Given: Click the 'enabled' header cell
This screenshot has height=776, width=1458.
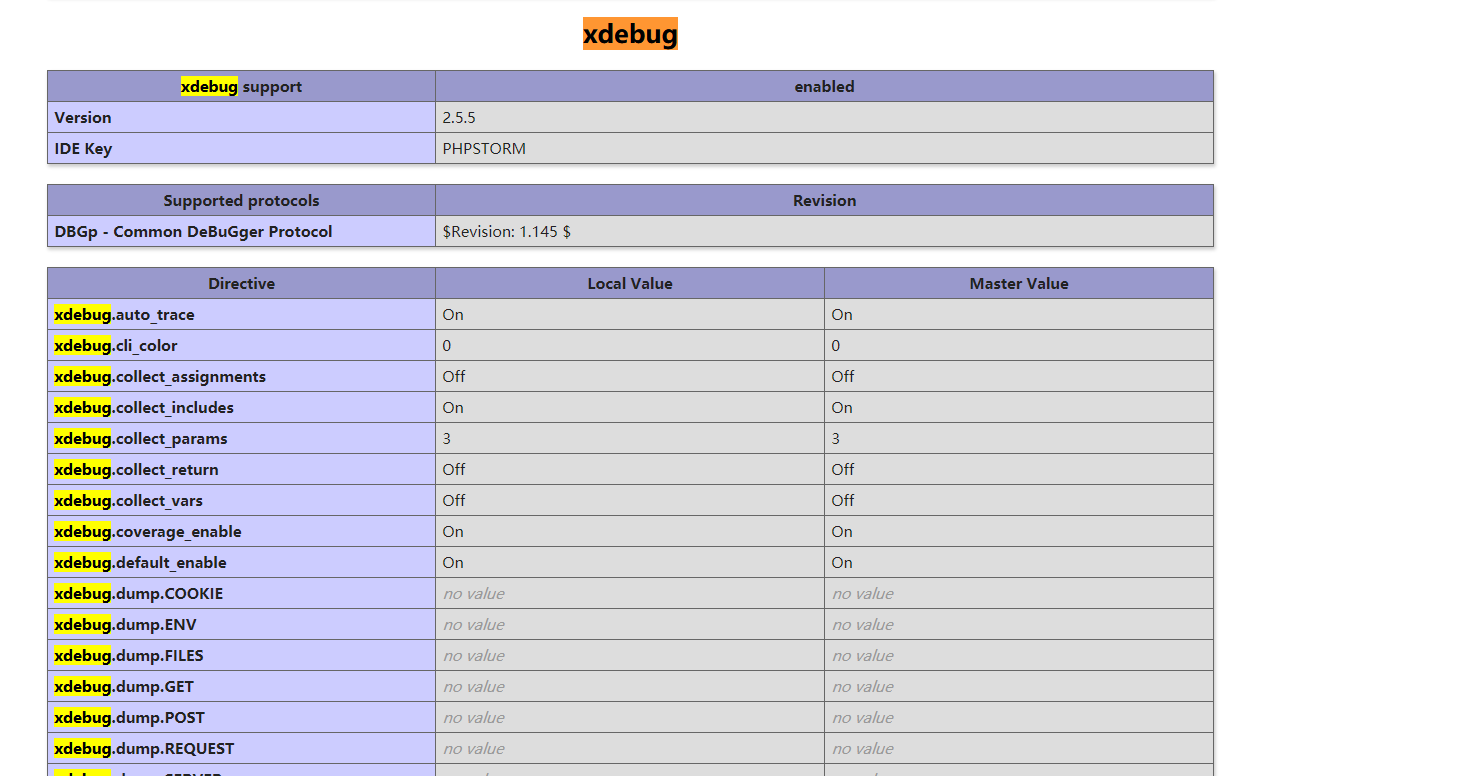Looking at the screenshot, I should tap(824, 86).
